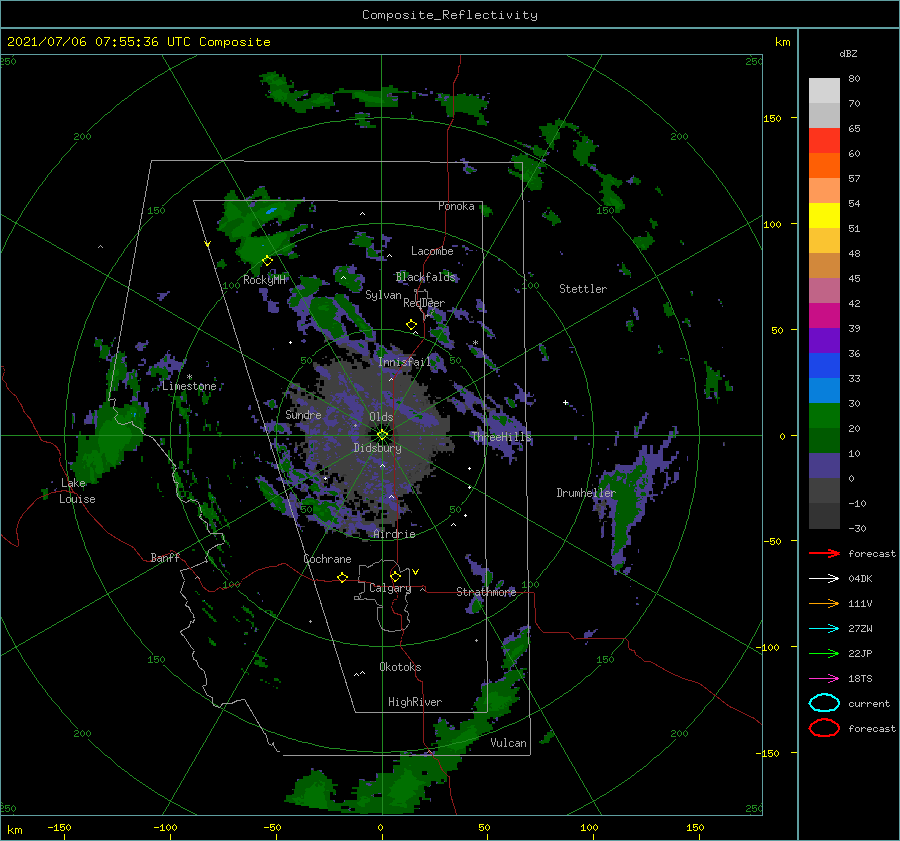Click the red forecast ellipse legend icon

824,728
